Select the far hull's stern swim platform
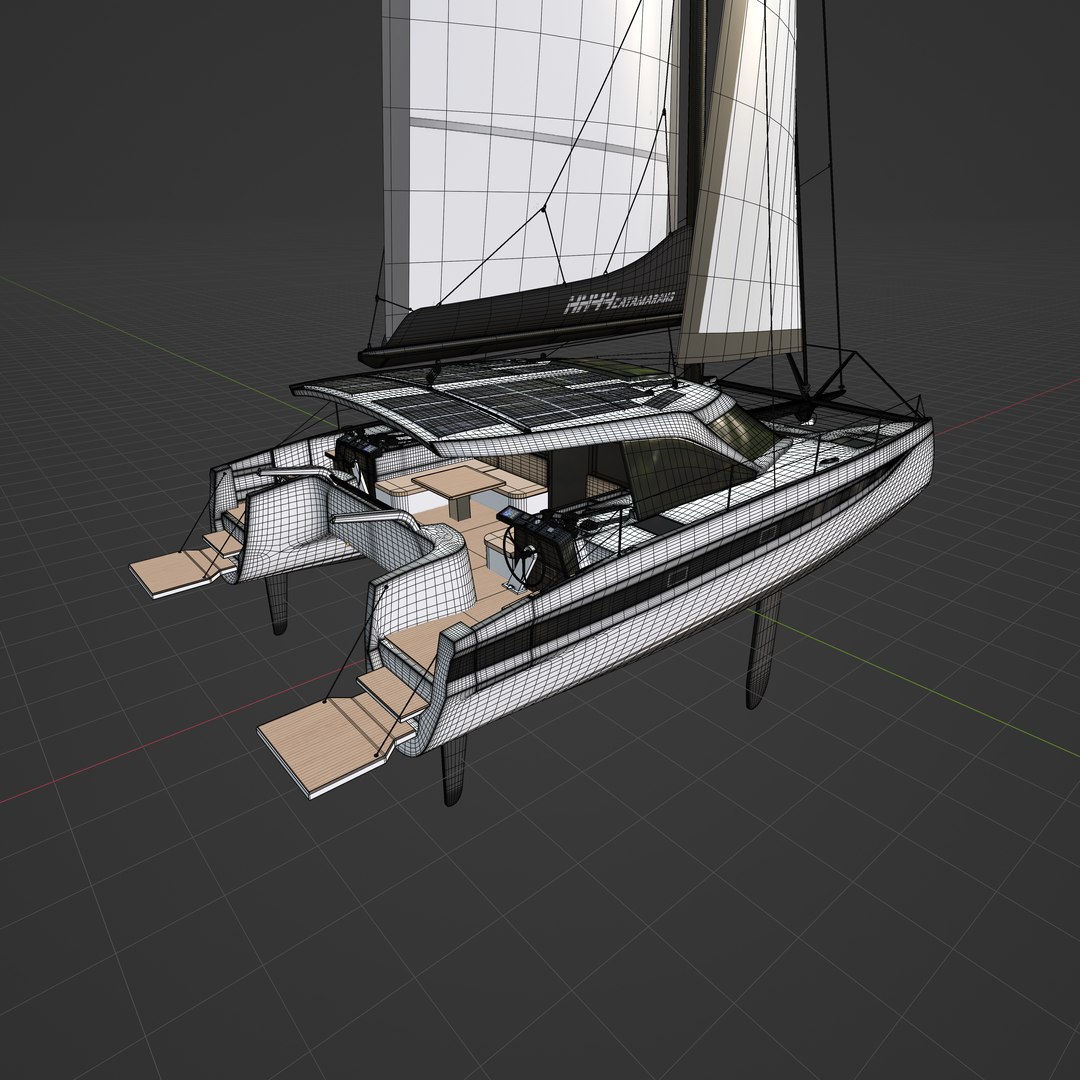The image size is (1080, 1080). pyautogui.click(x=180, y=570)
